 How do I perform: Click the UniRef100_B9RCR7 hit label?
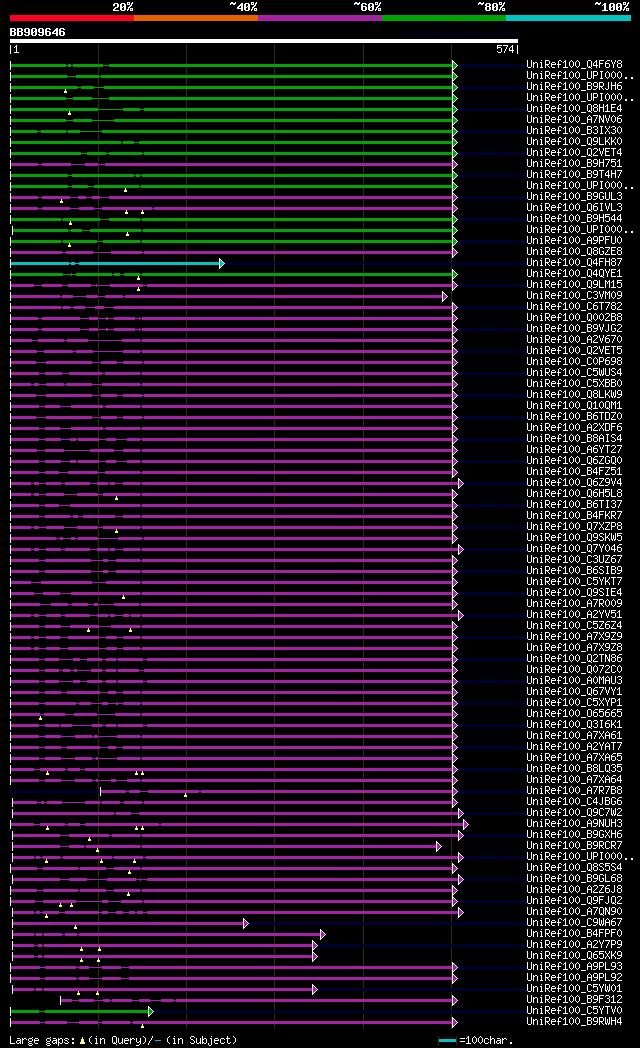pos(574,846)
